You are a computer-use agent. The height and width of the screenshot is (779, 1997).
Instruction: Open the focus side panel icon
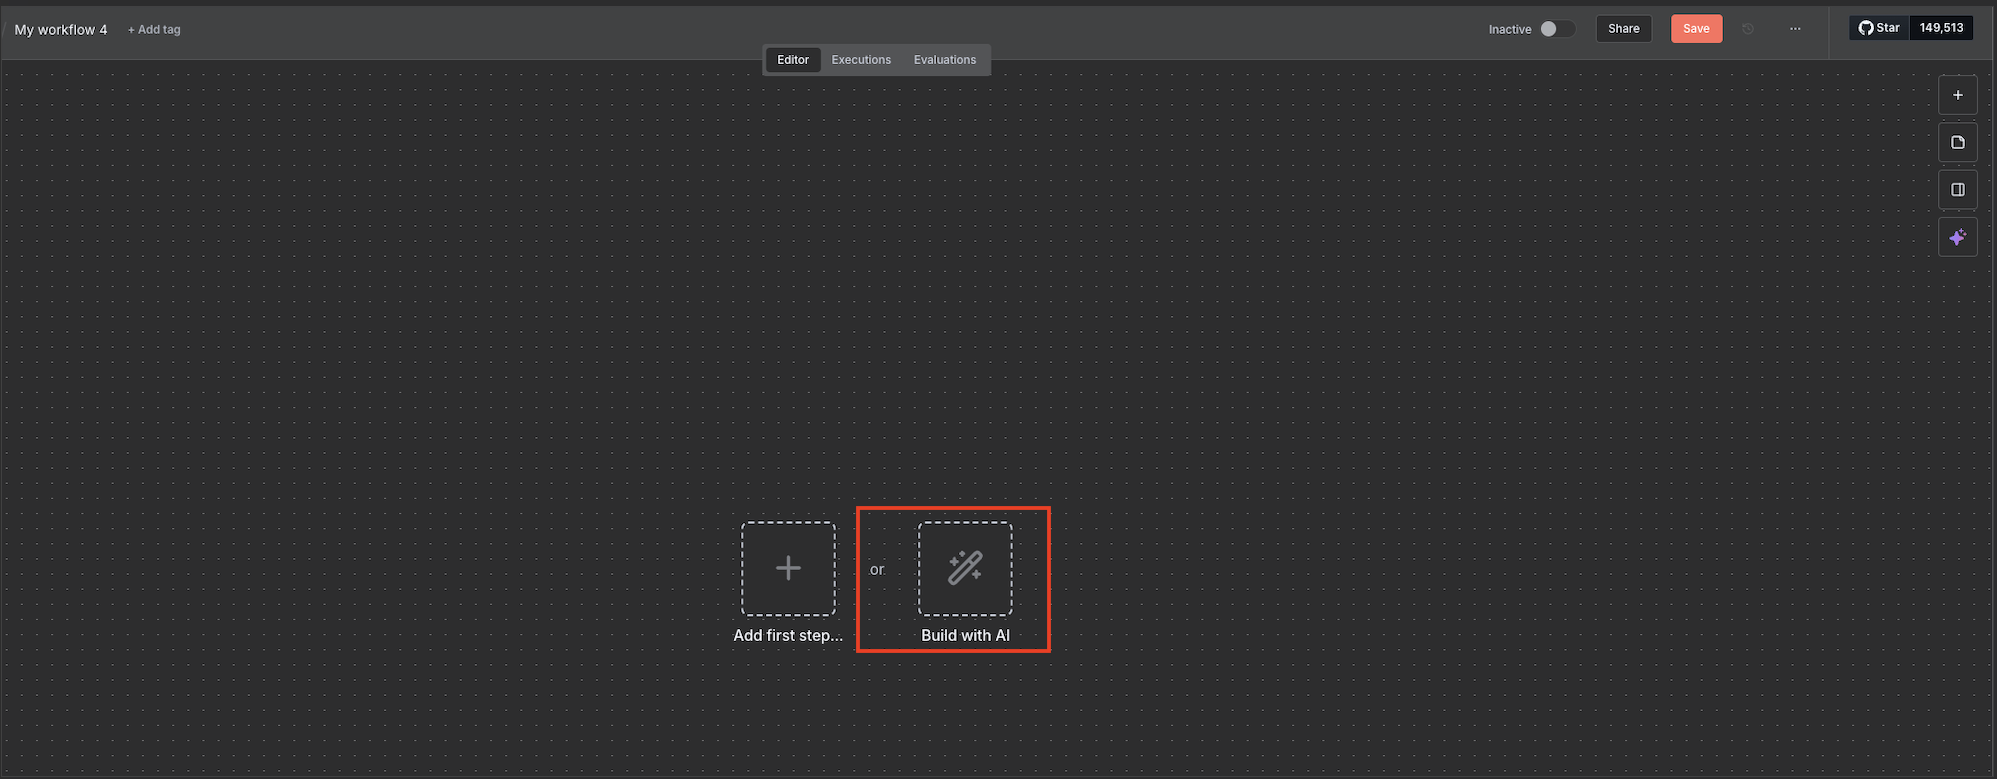[x=1957, y=190]
